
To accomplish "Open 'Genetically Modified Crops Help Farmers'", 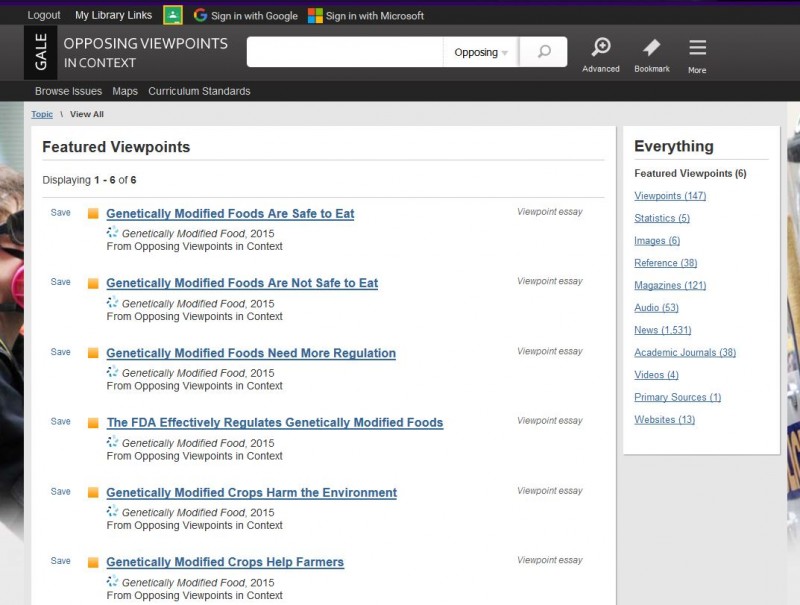I will pos(225,562).
